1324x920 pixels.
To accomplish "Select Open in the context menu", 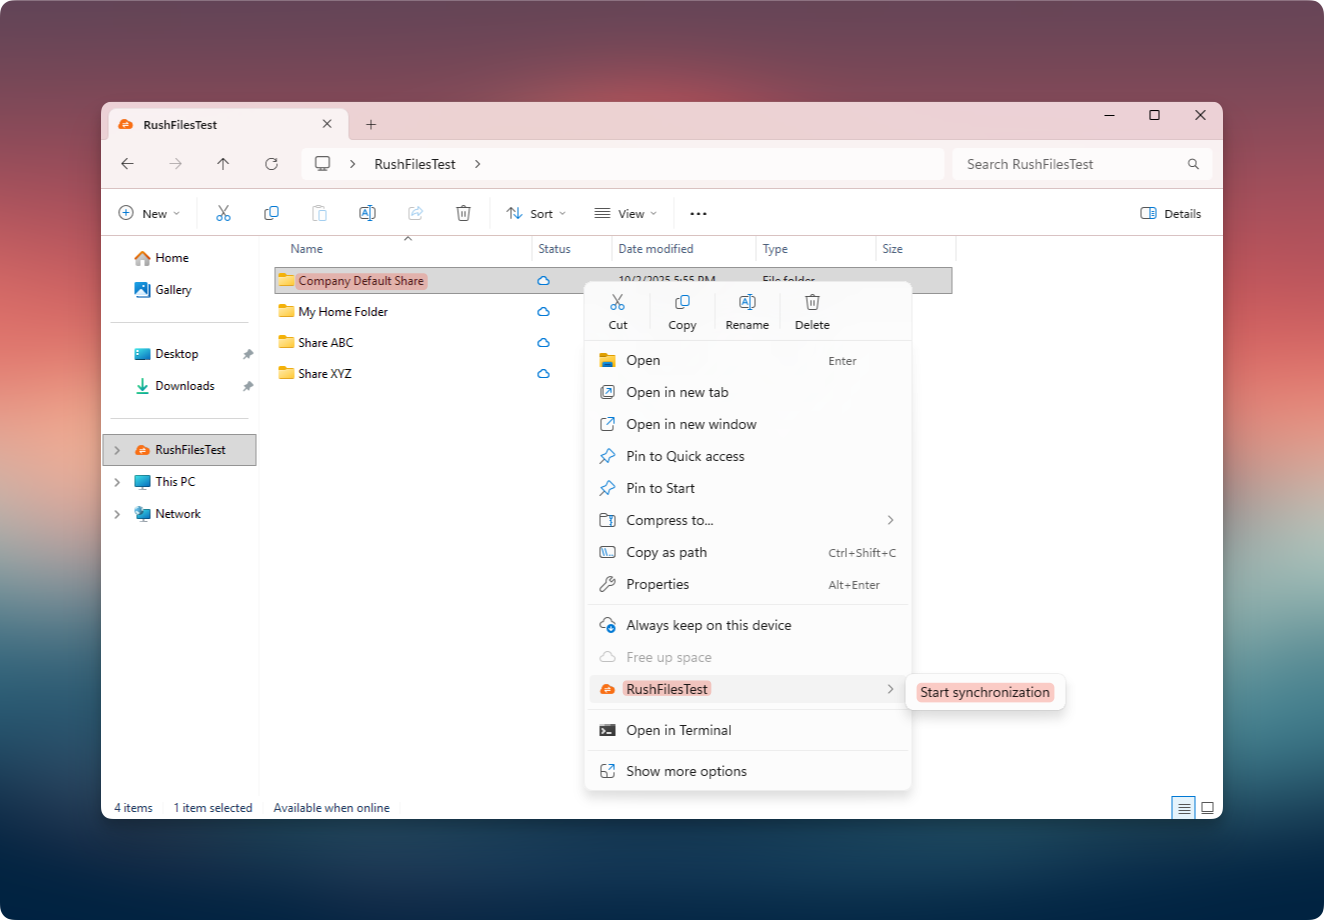I will pyautogui.click(x=748, y=360).
